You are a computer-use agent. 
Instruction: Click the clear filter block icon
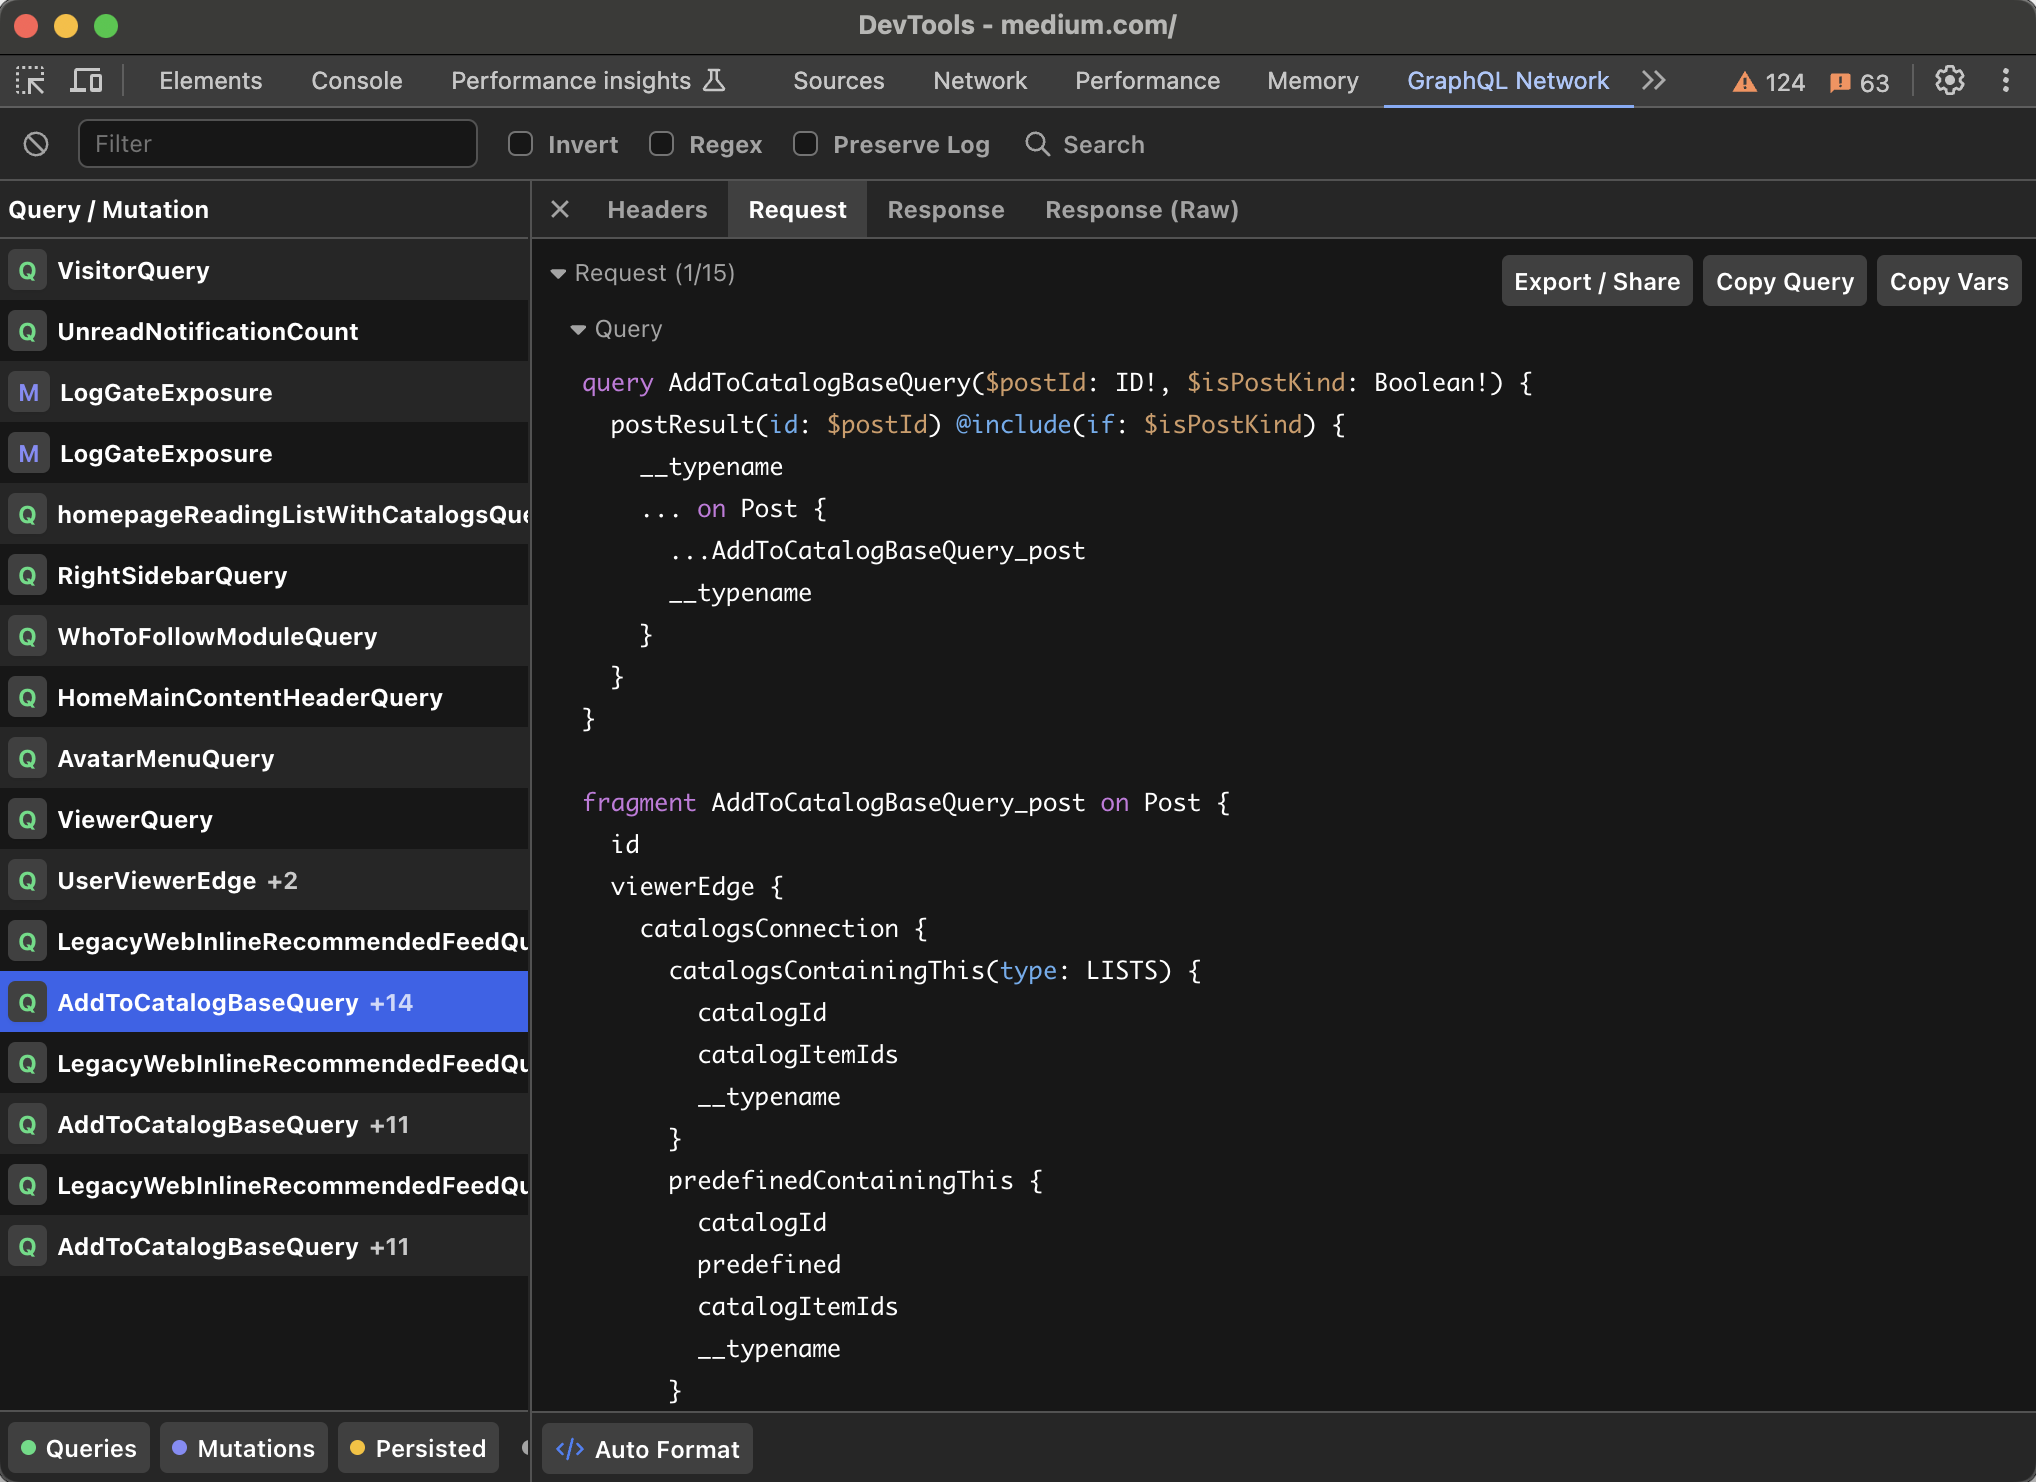click(37, 144)
